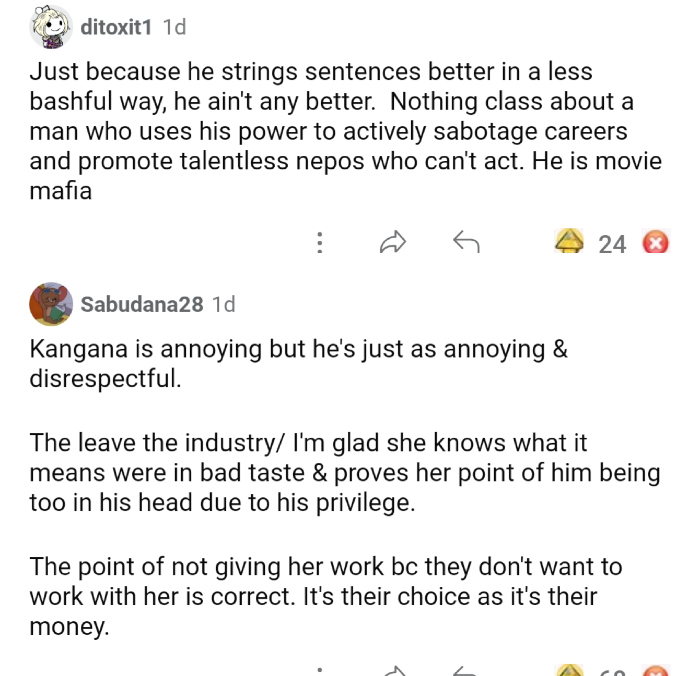Share Sabudana28's comment
The image size is (700, 676).
(x=393, y=671)
